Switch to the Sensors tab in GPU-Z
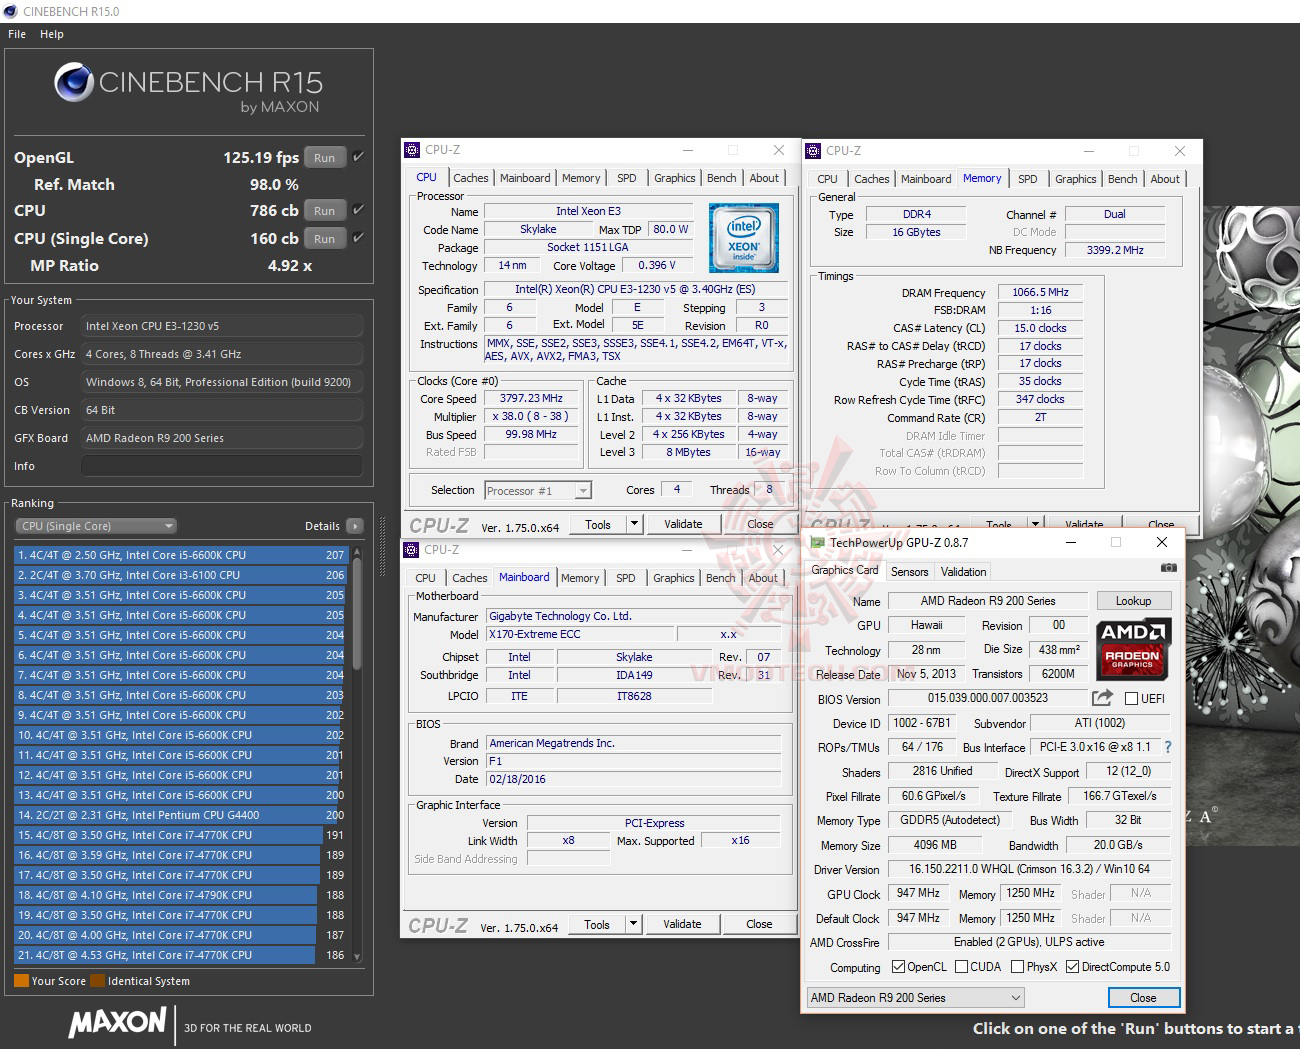Image resolution: width=1300 pixels, height=1049 pixels. pyautogui.click(x=910, y=572)
